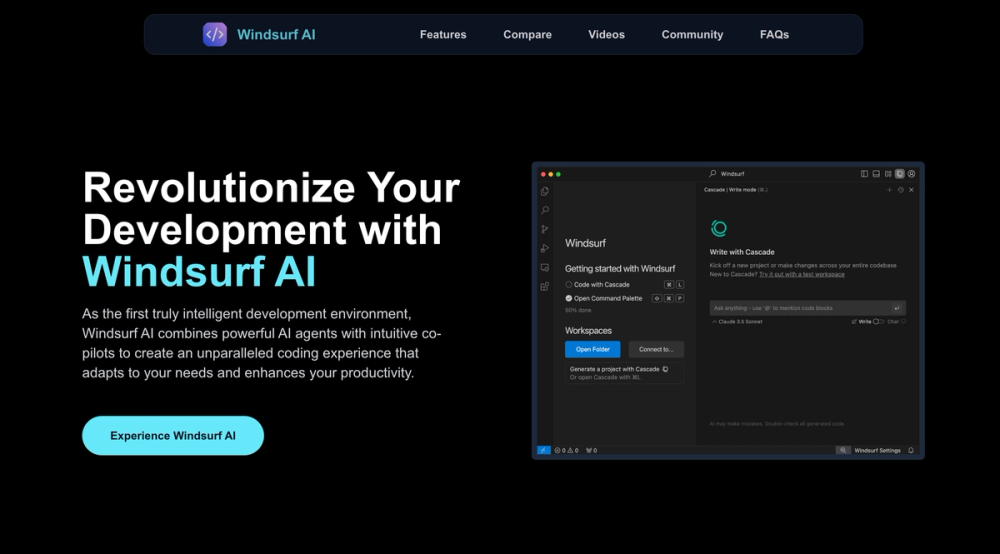Click Generate a project with Cascade
Viewport: 1000px width, 554px height.
614,369
